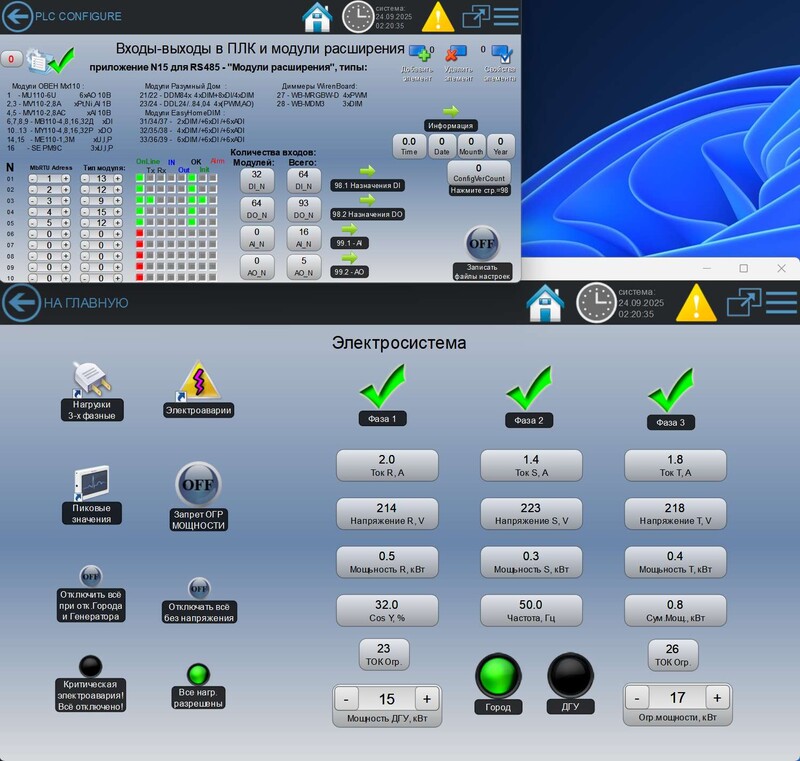
Task: Click the Ток R, A value field
Action: 387,465
